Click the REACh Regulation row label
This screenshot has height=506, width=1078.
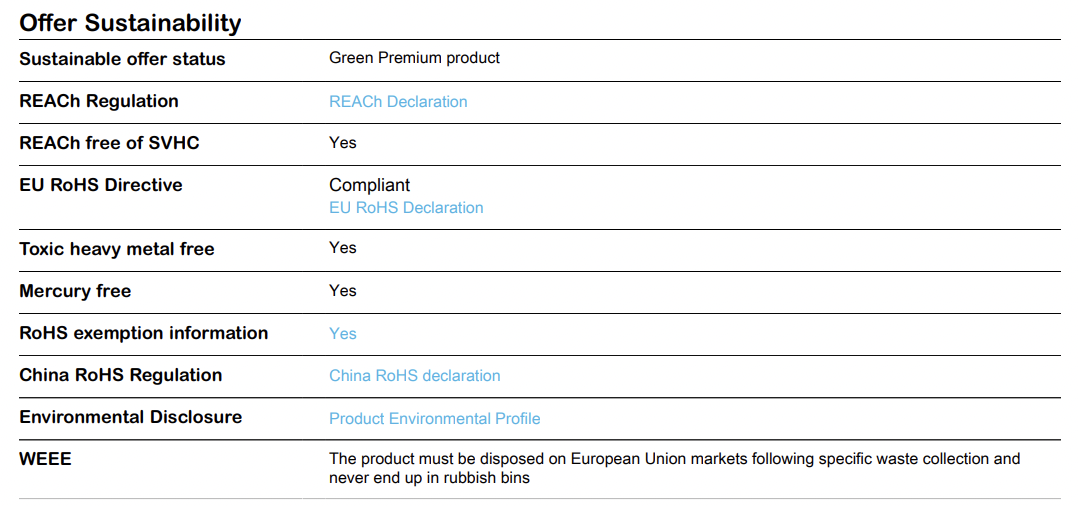coord(99,101)
